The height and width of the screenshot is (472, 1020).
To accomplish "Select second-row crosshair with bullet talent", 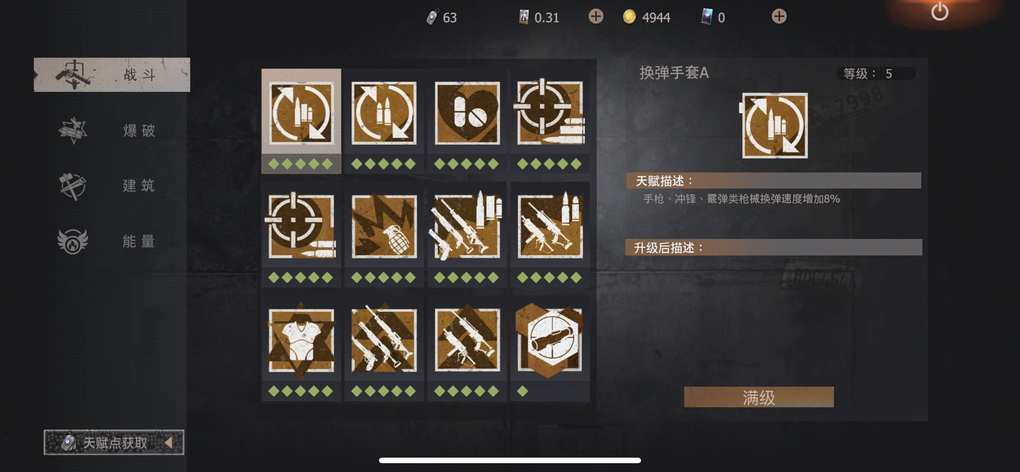I will tap(301, 226).
